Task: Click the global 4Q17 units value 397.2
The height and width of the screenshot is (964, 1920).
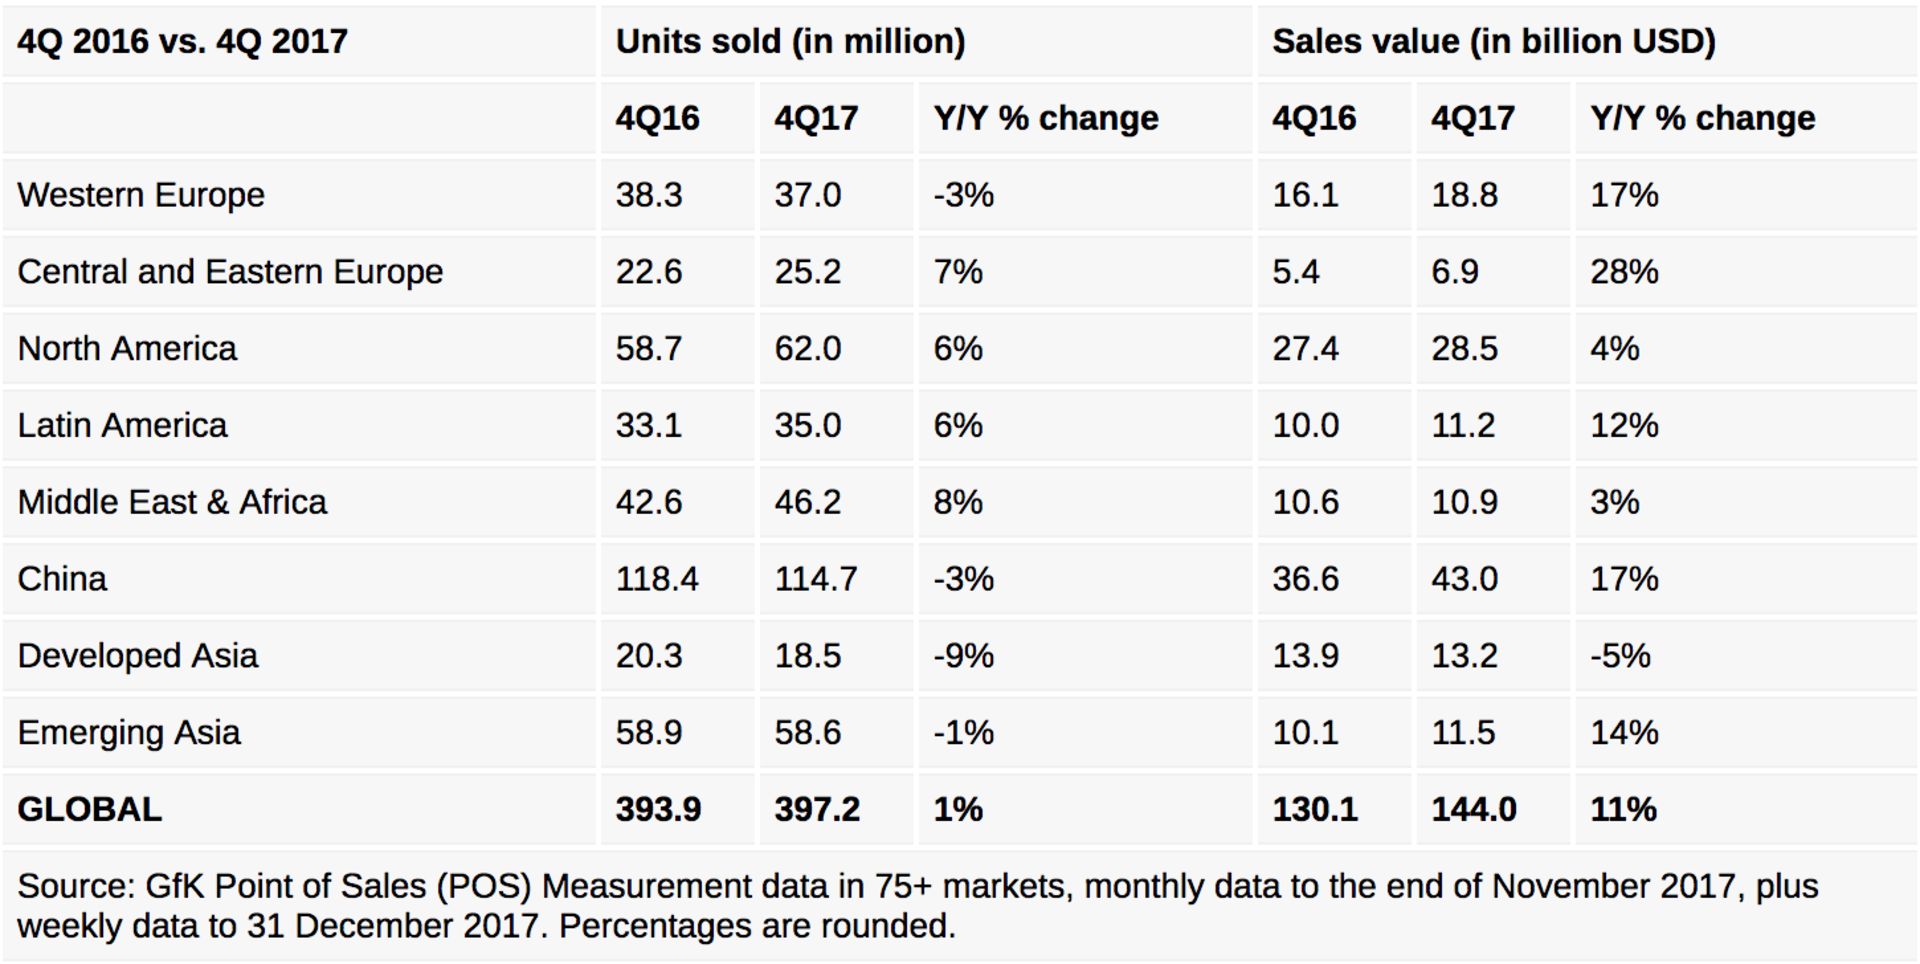Action: (816, 809)
